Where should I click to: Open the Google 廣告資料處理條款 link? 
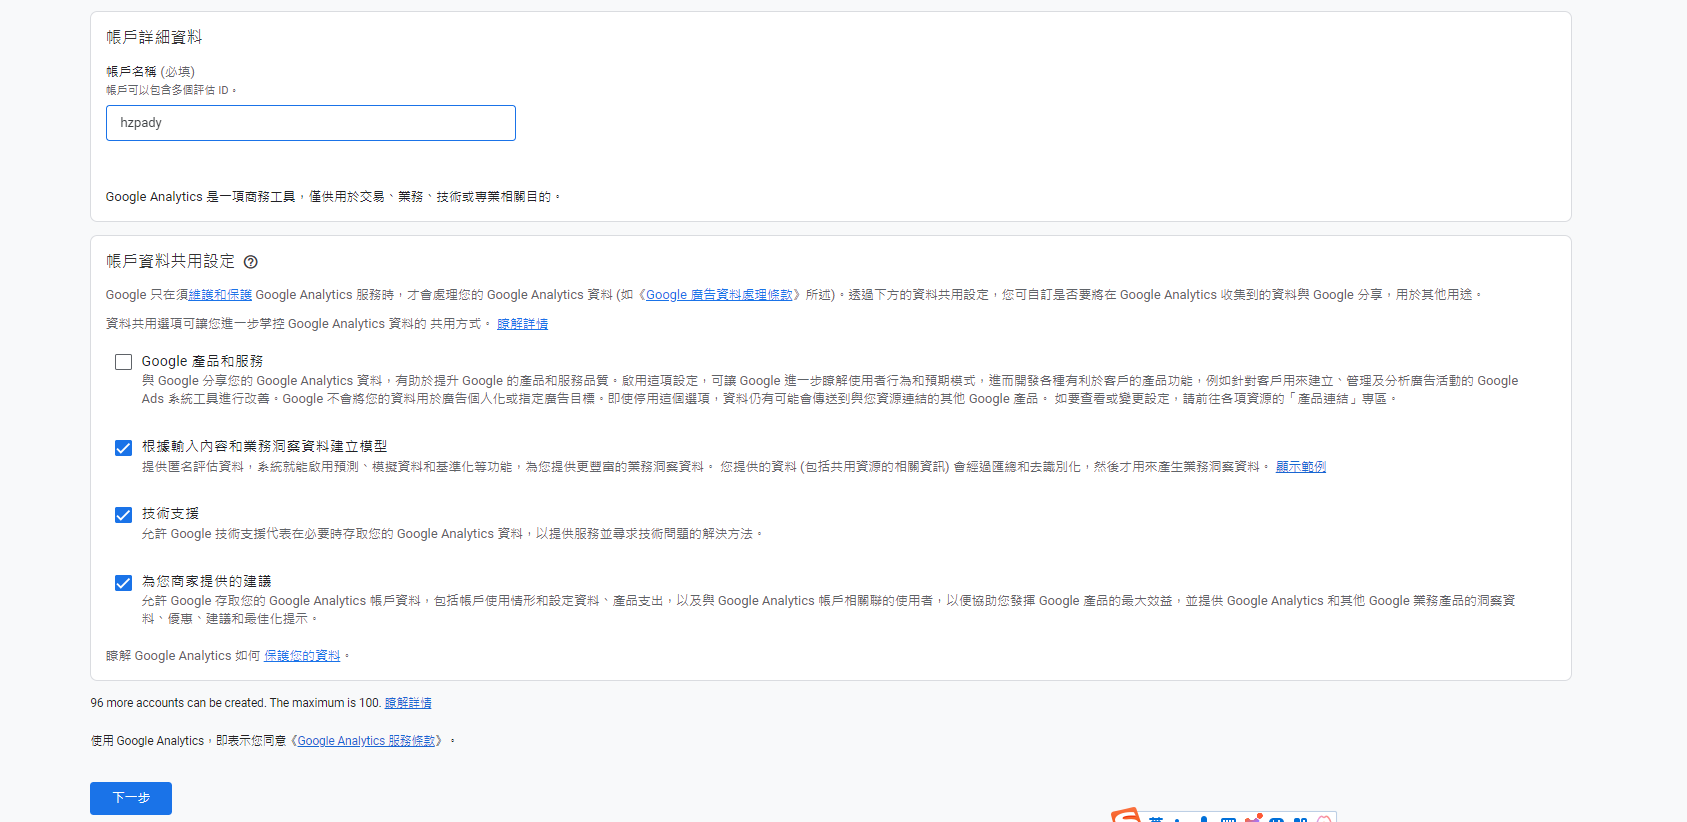pos(719,295)
